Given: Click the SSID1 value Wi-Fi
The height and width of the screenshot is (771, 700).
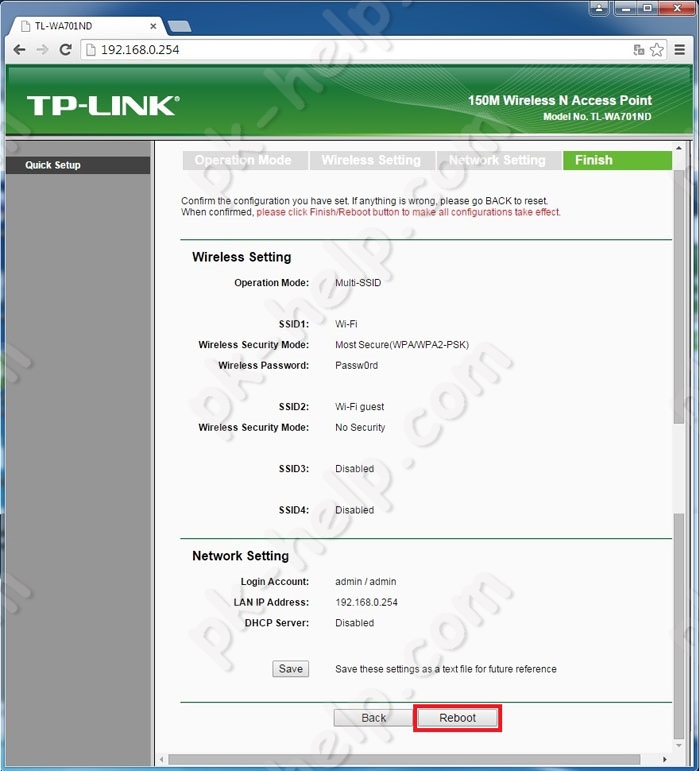Looking at the screenshot, I should pos(346,324).
